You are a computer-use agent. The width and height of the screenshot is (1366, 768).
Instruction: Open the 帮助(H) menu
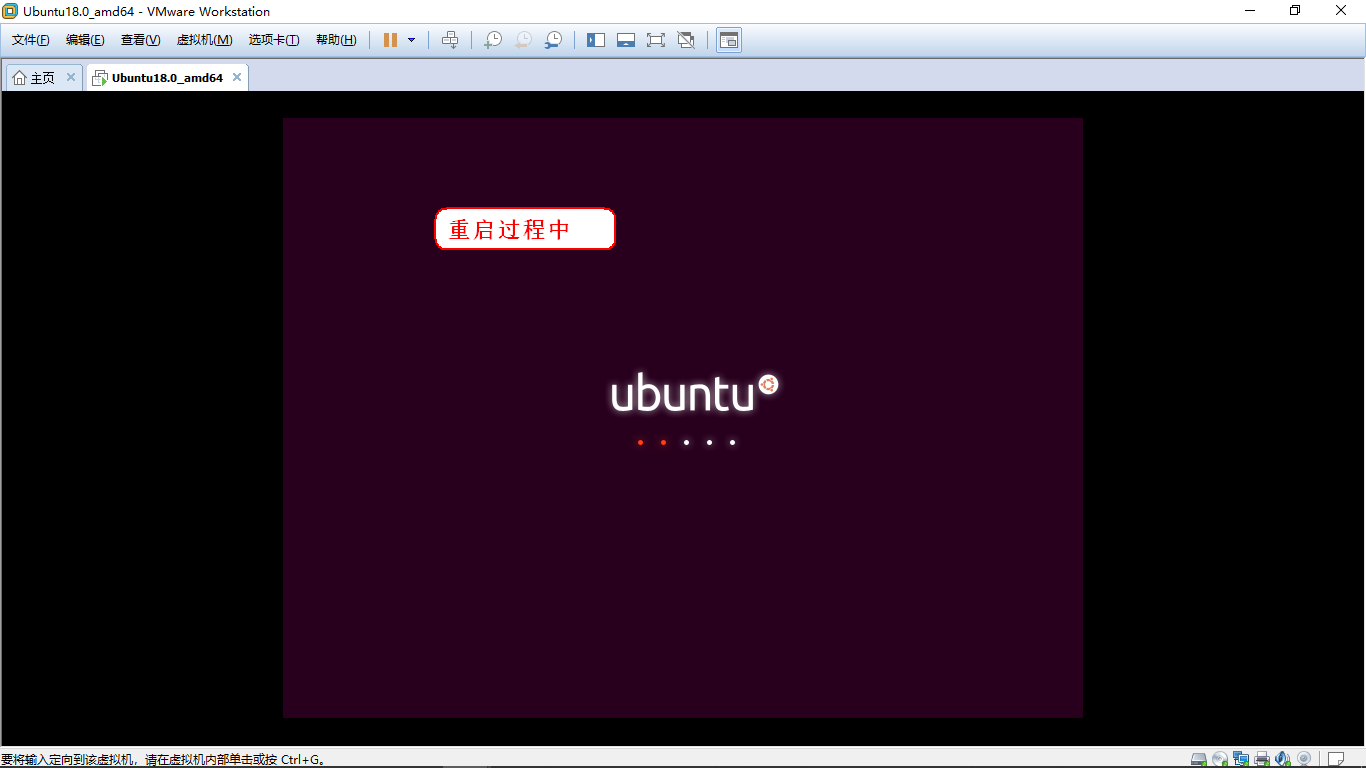(336, 40)
